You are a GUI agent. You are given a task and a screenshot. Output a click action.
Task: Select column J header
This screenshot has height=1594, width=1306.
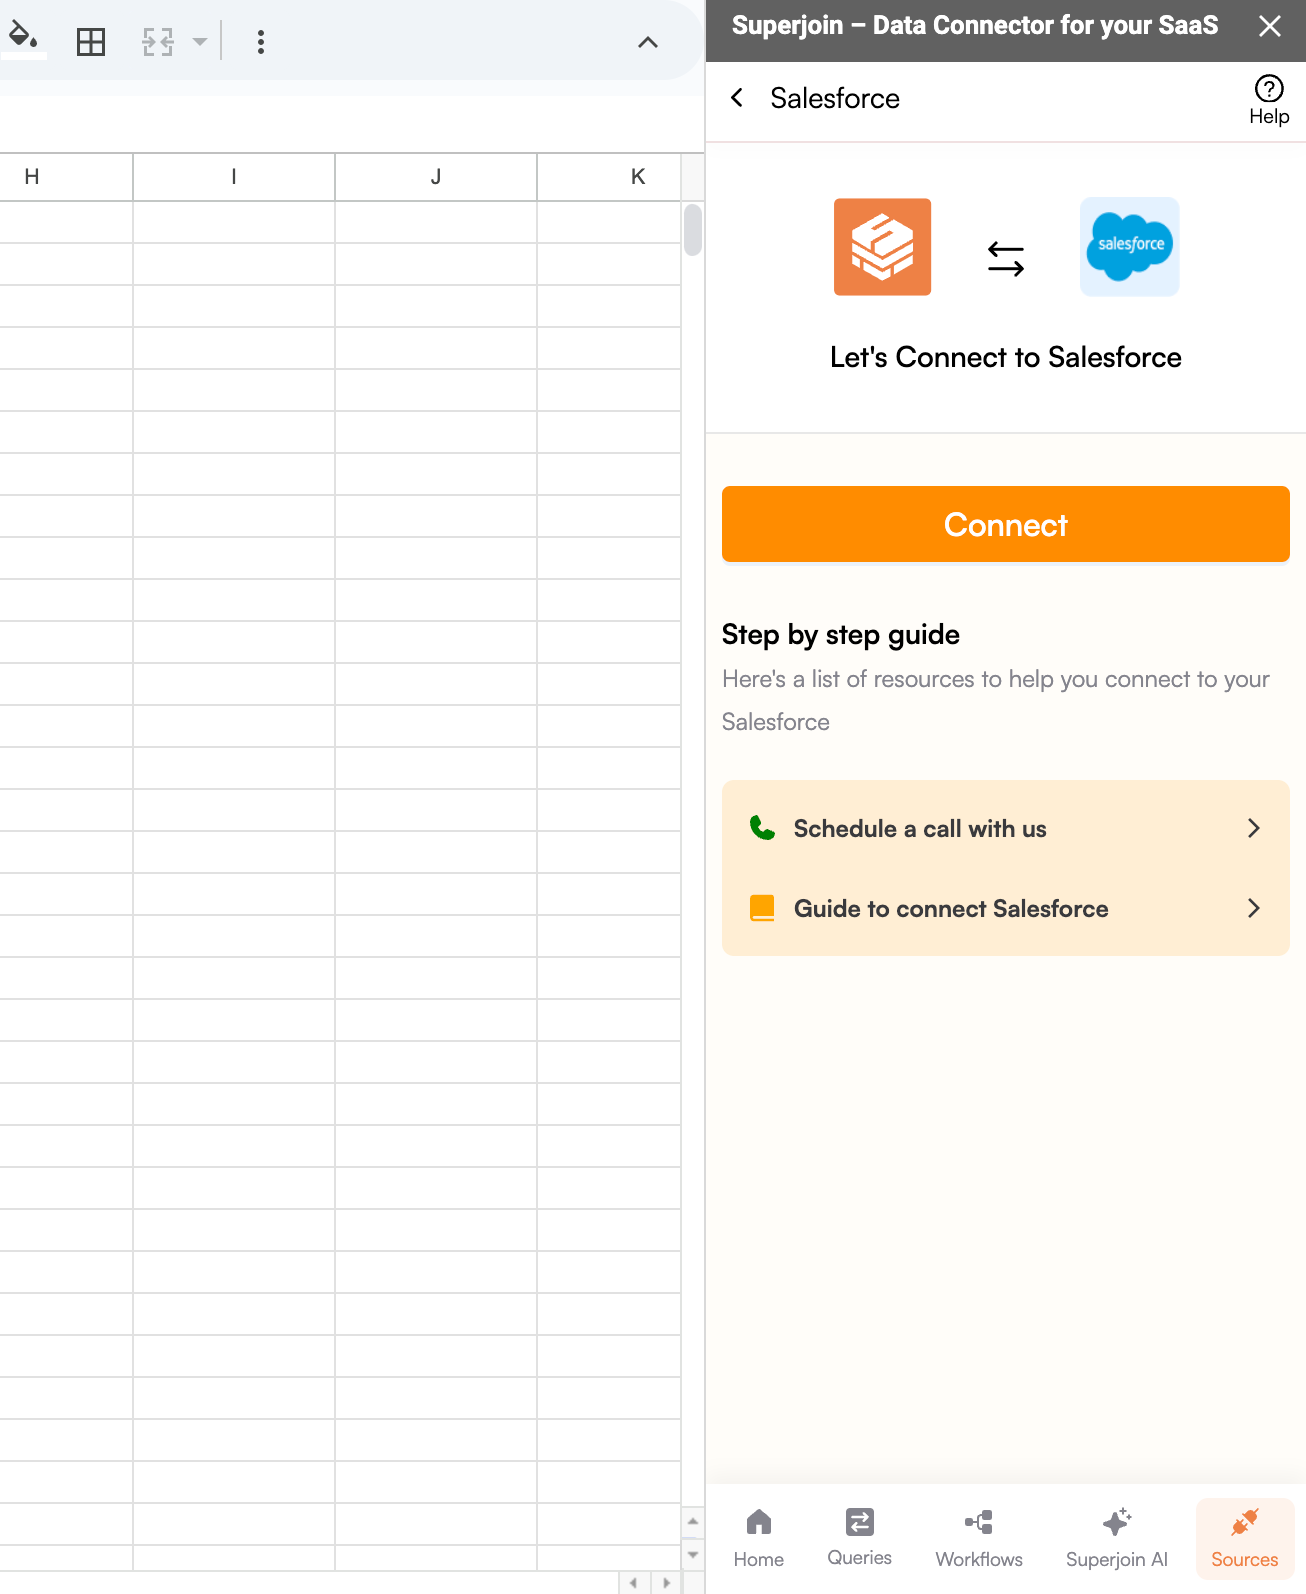point(436,177)
